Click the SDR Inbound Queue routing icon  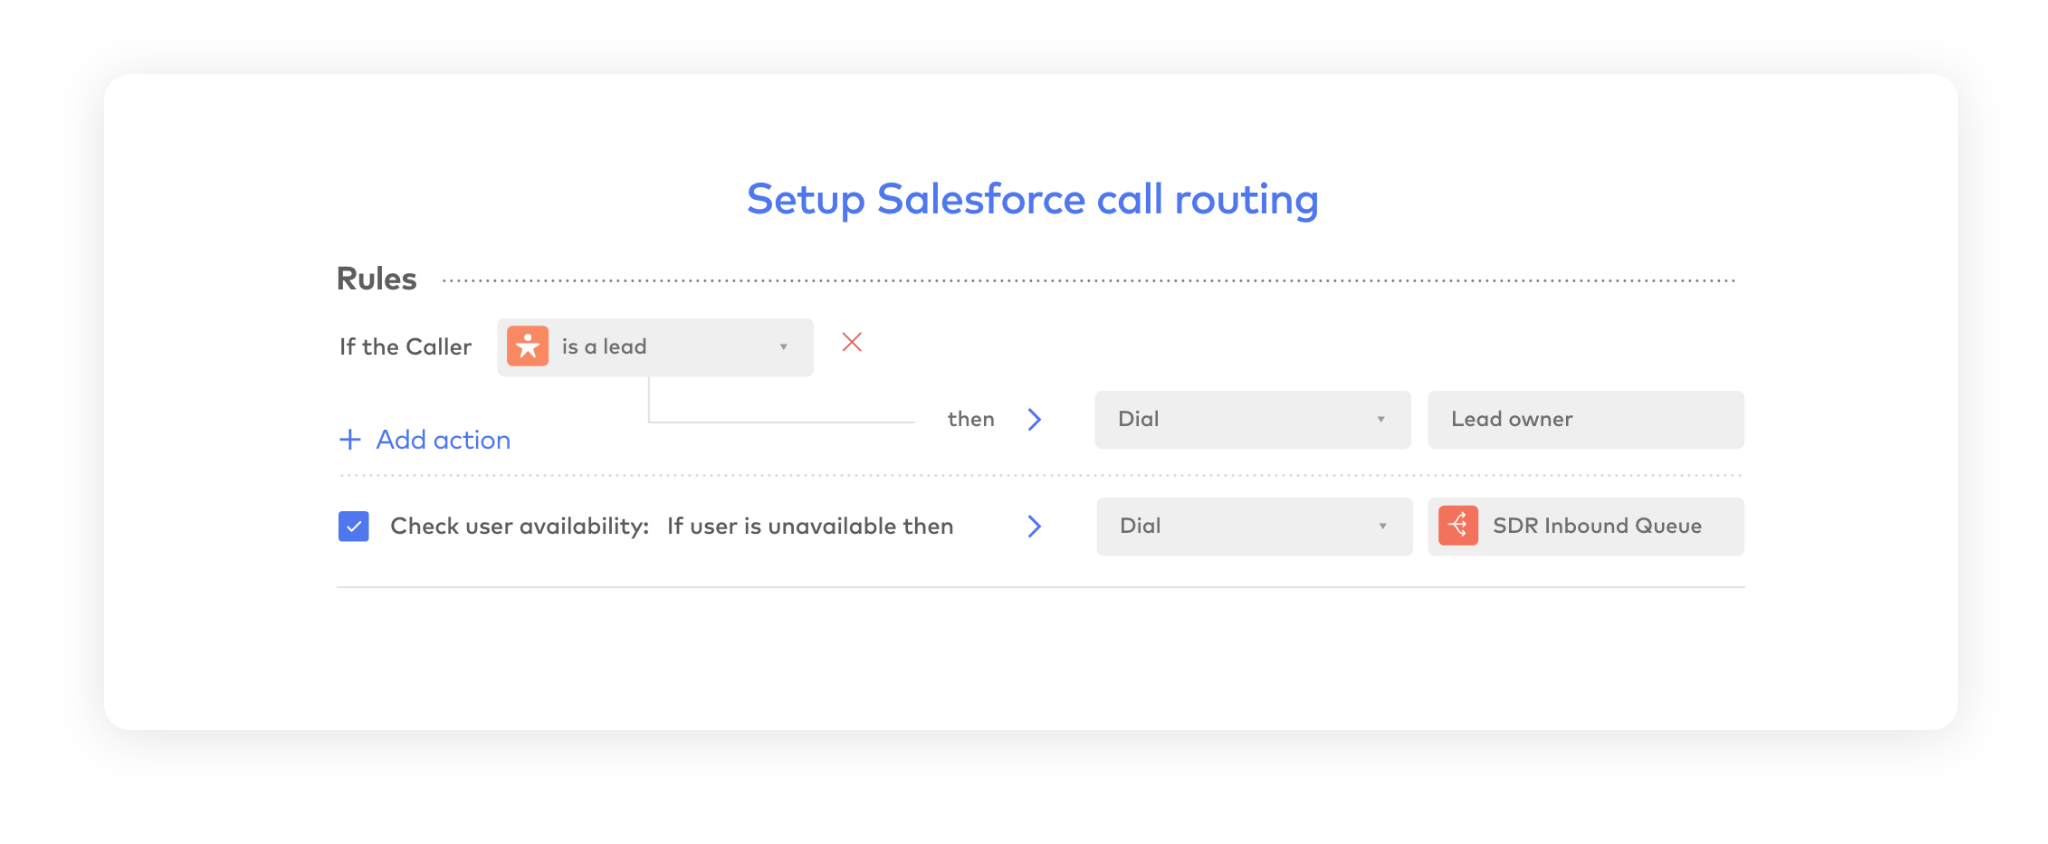[1458, 526]
